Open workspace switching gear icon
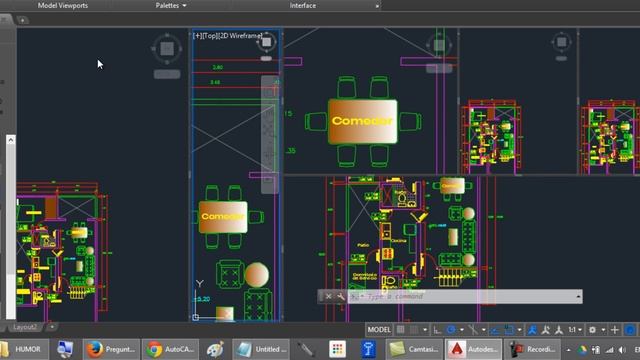This screenshot has height=360, width=640. tap(592, 330)
